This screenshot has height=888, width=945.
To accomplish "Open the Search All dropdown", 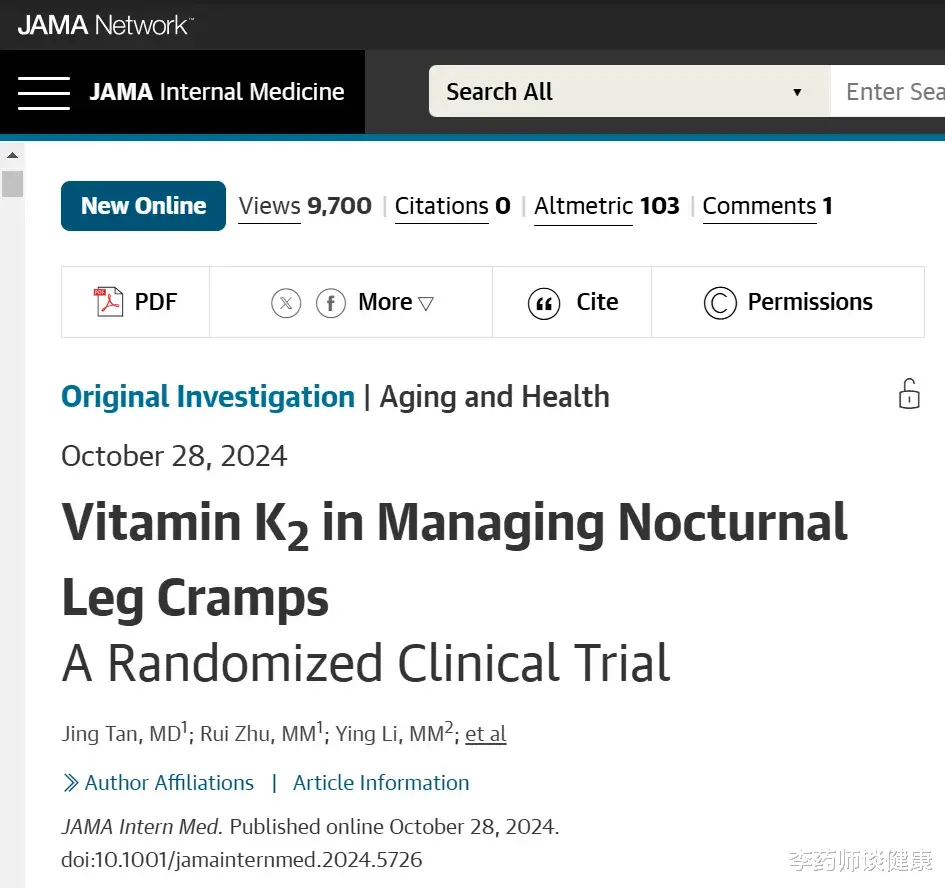I will [629, 91].
